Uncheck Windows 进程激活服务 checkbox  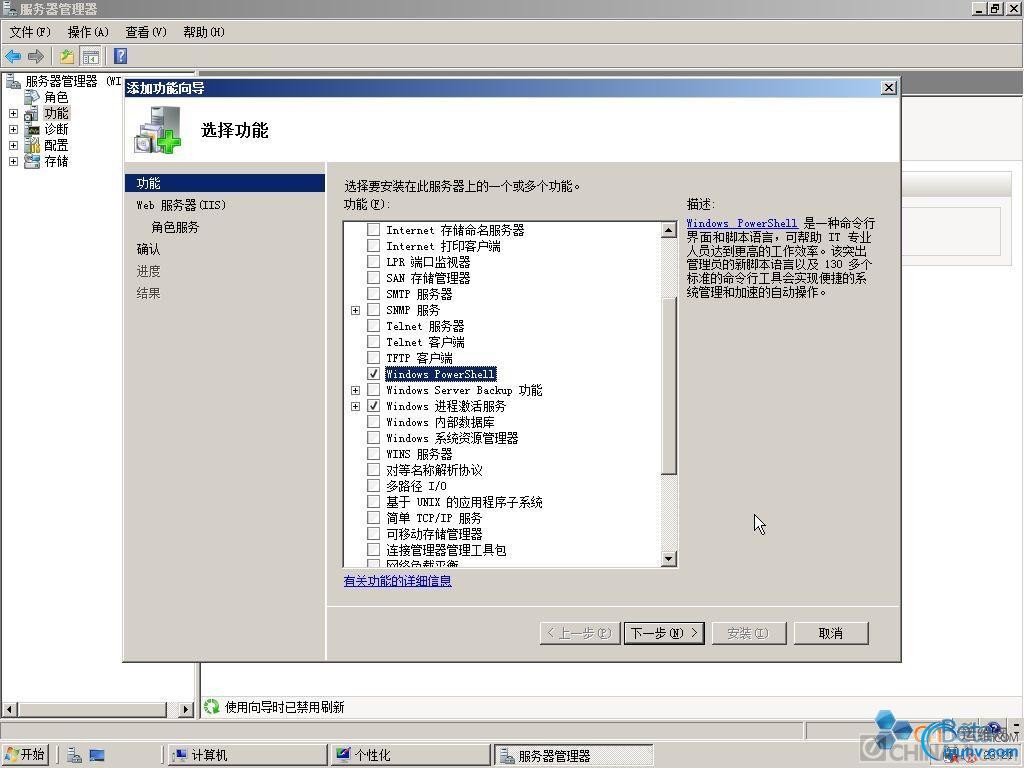[374, 406]
